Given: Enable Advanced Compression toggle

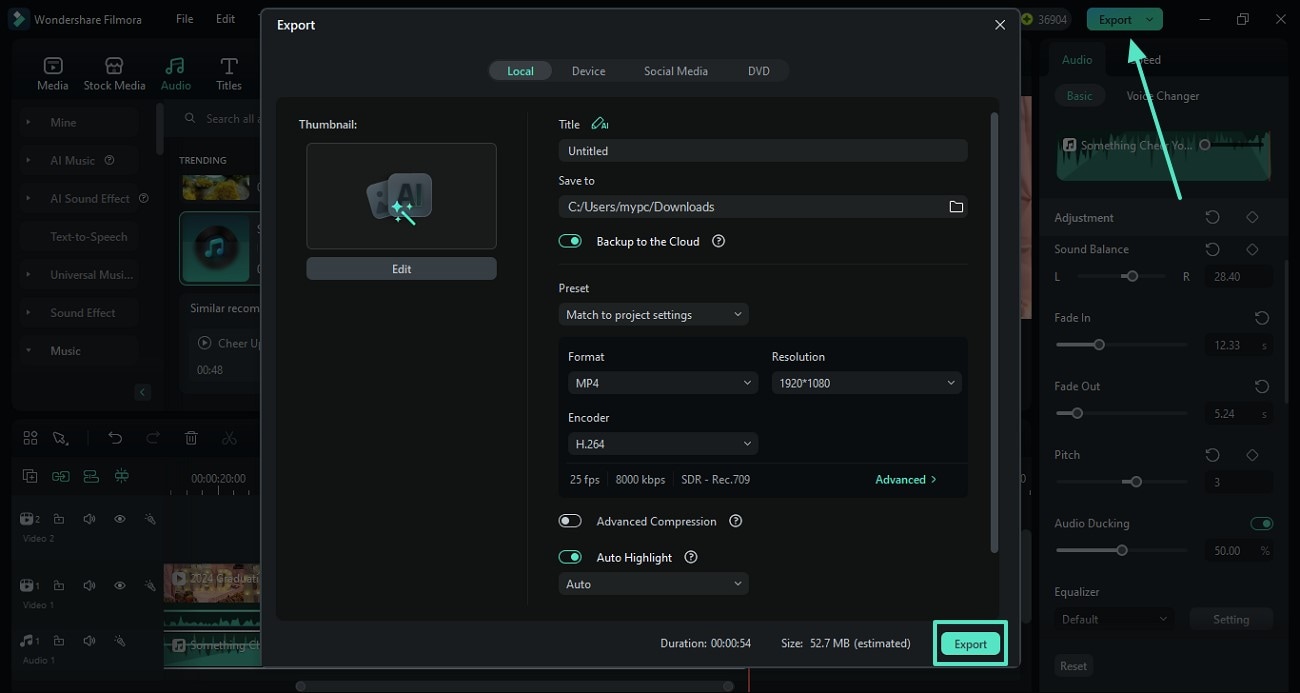Looking at the screenshot, I should [x=570, y=521].
